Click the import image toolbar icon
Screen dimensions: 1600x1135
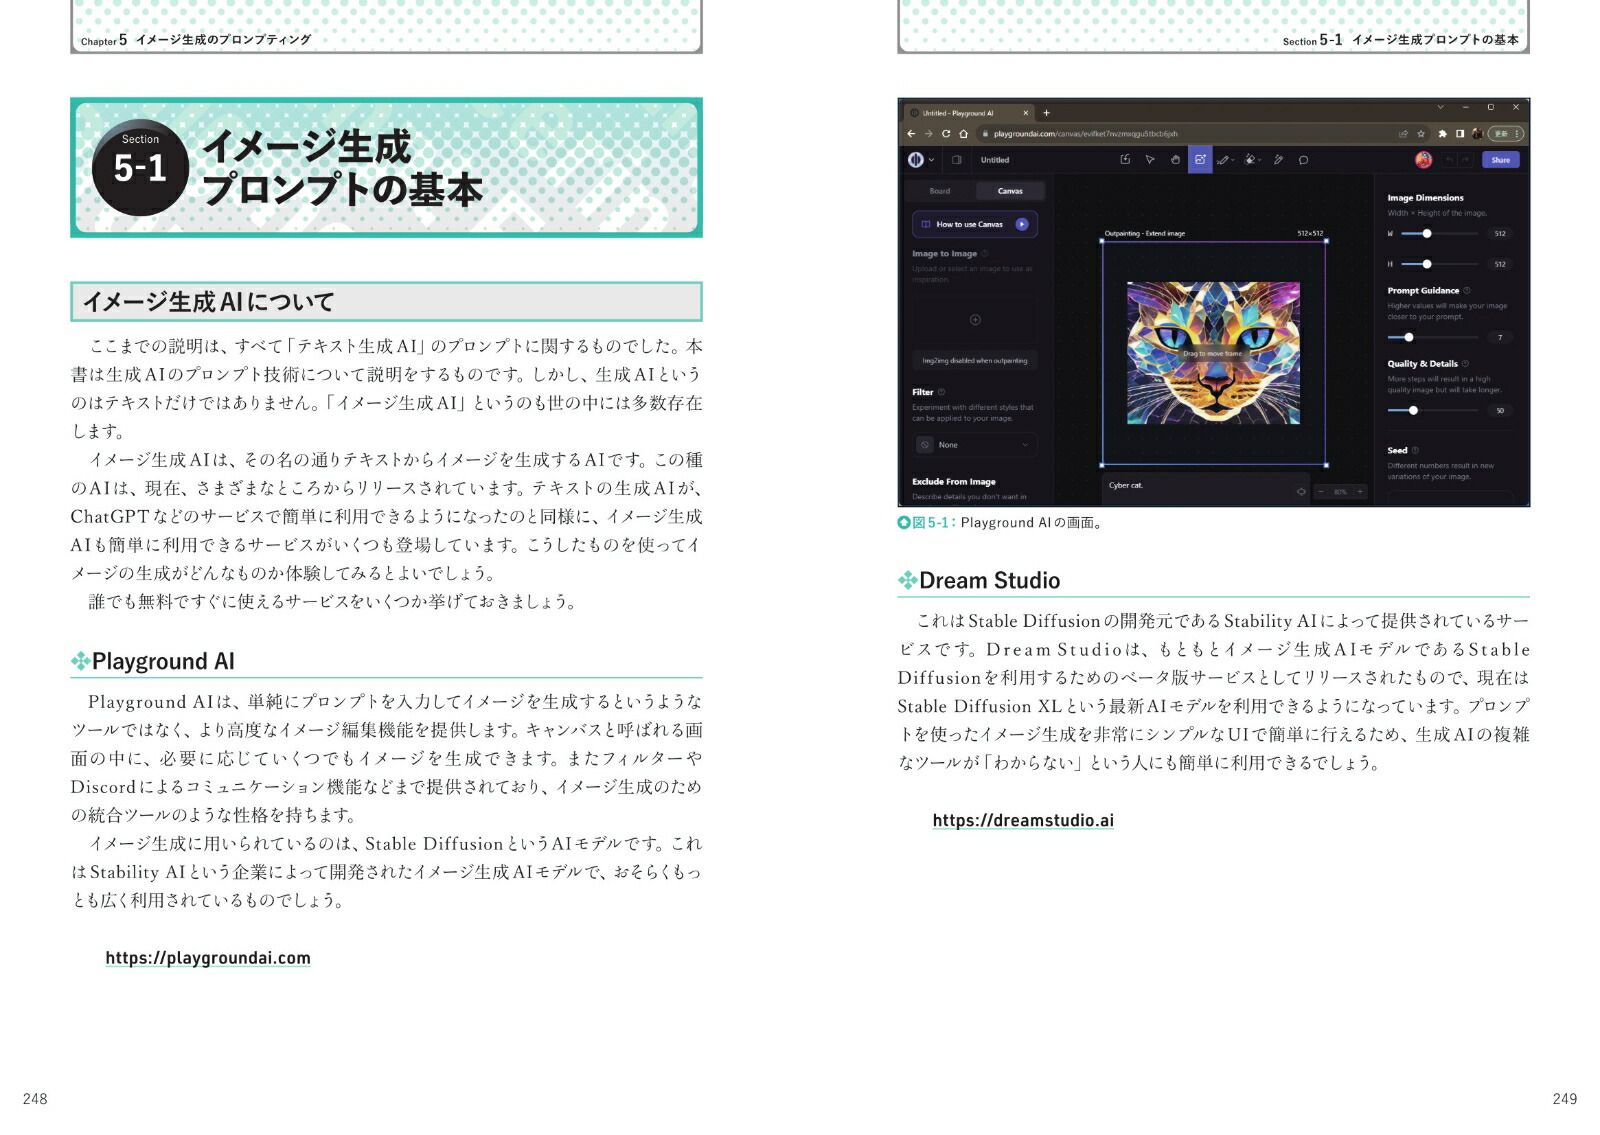(1125, 160)
